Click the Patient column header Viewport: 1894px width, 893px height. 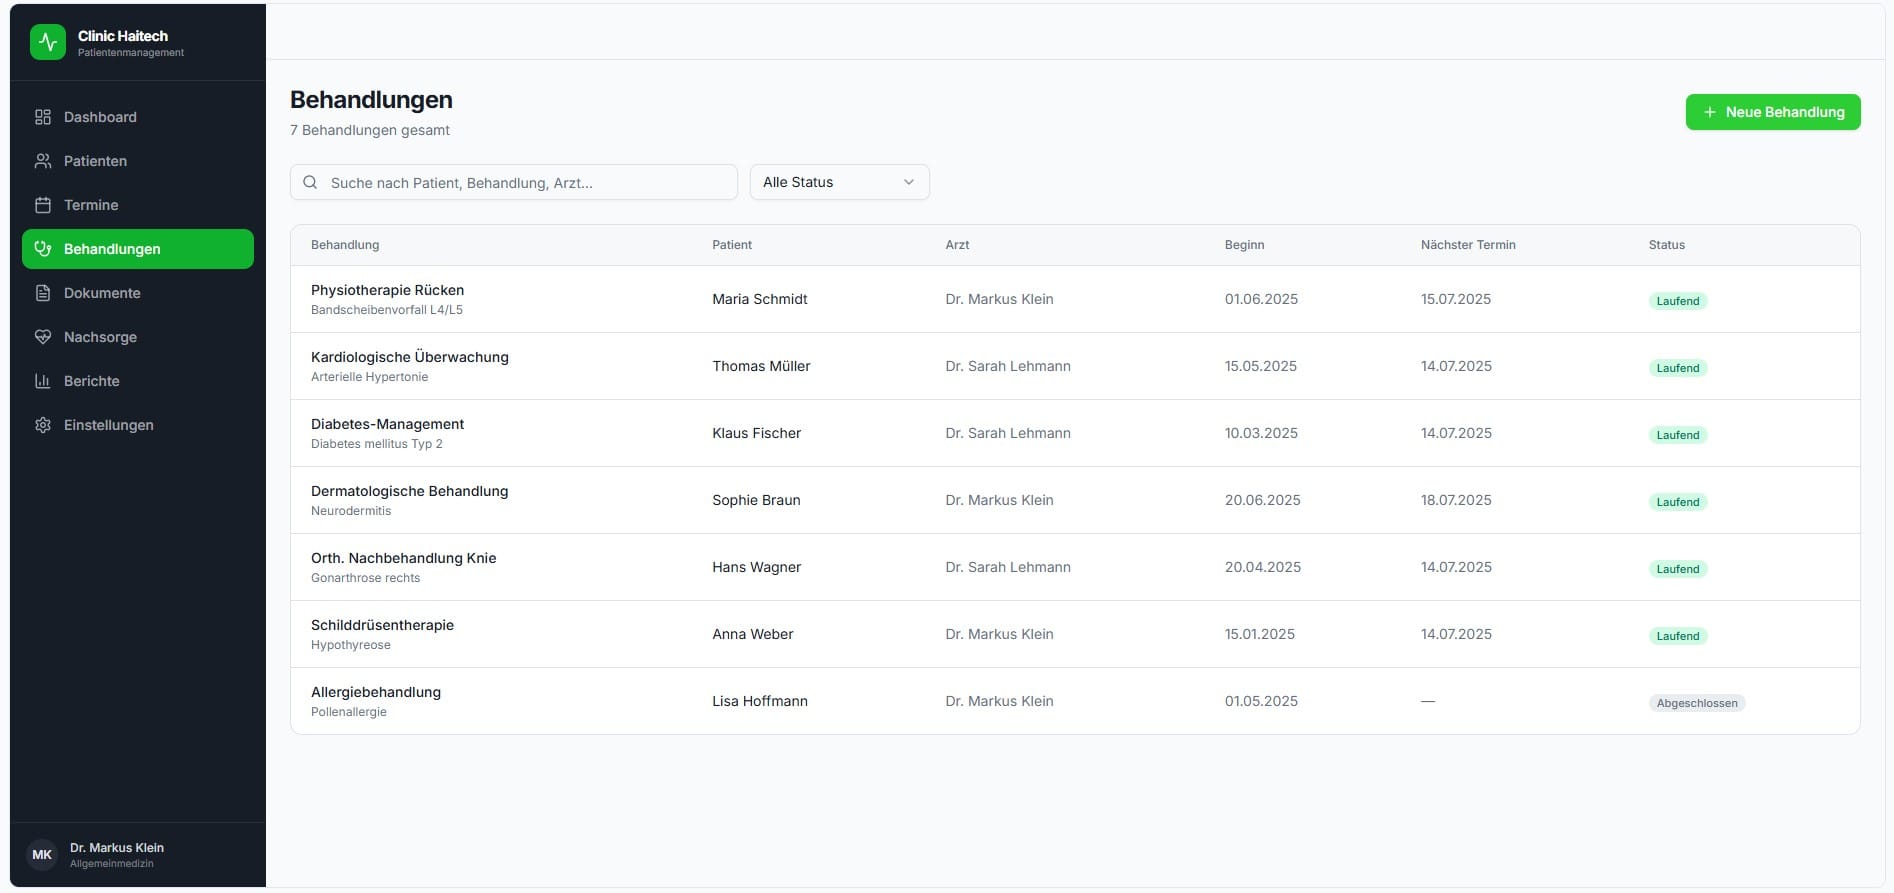coord(732,245)
